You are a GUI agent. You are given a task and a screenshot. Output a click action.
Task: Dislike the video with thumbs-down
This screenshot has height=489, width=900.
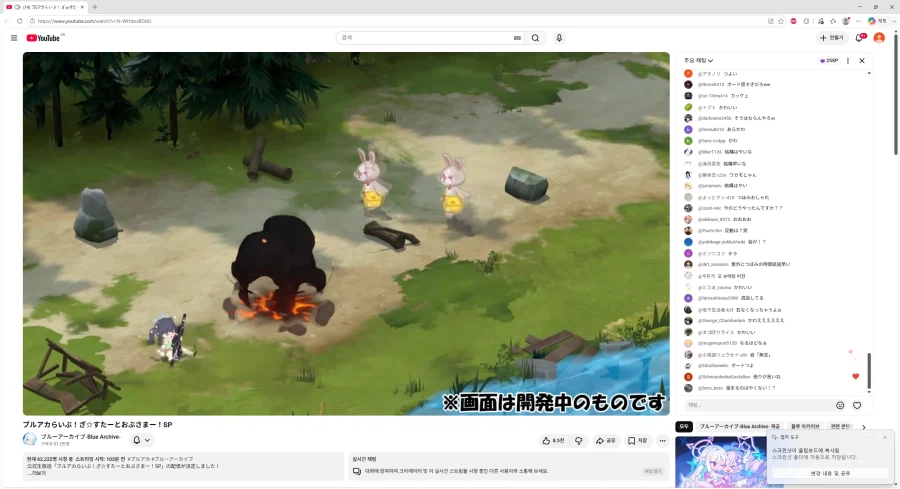(x=579, y=441)
